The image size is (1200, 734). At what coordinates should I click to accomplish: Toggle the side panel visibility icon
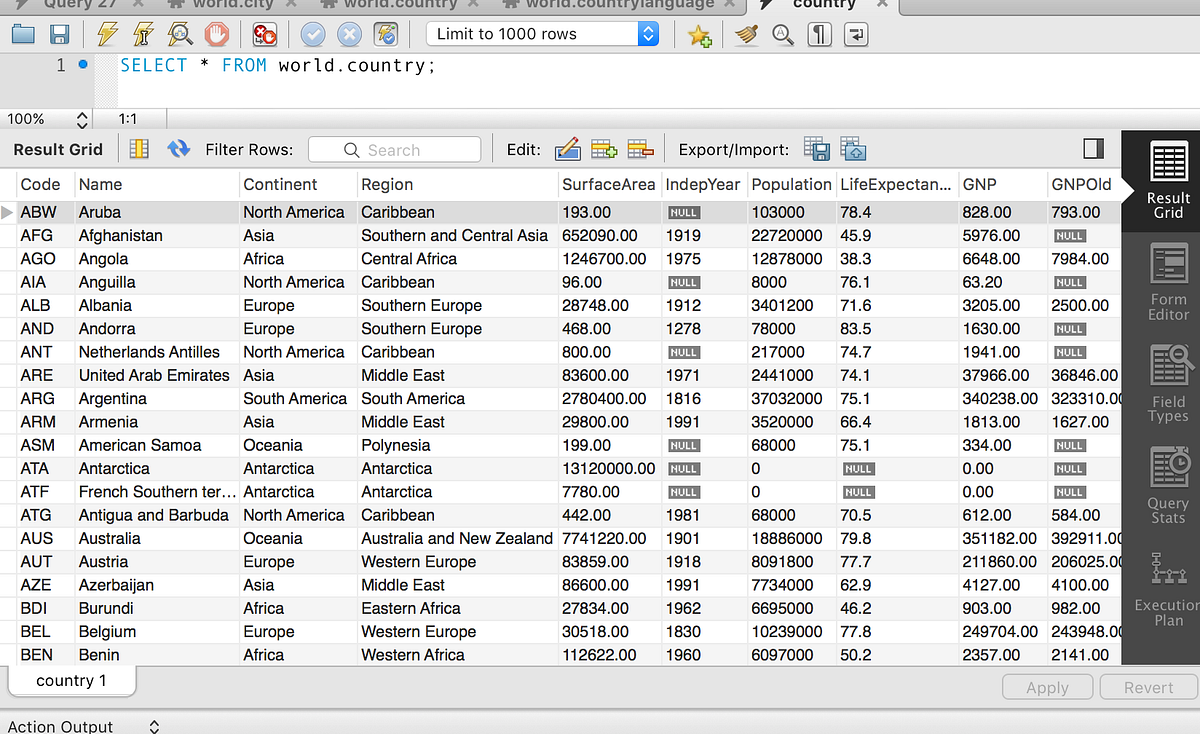tap(1093, 148)
